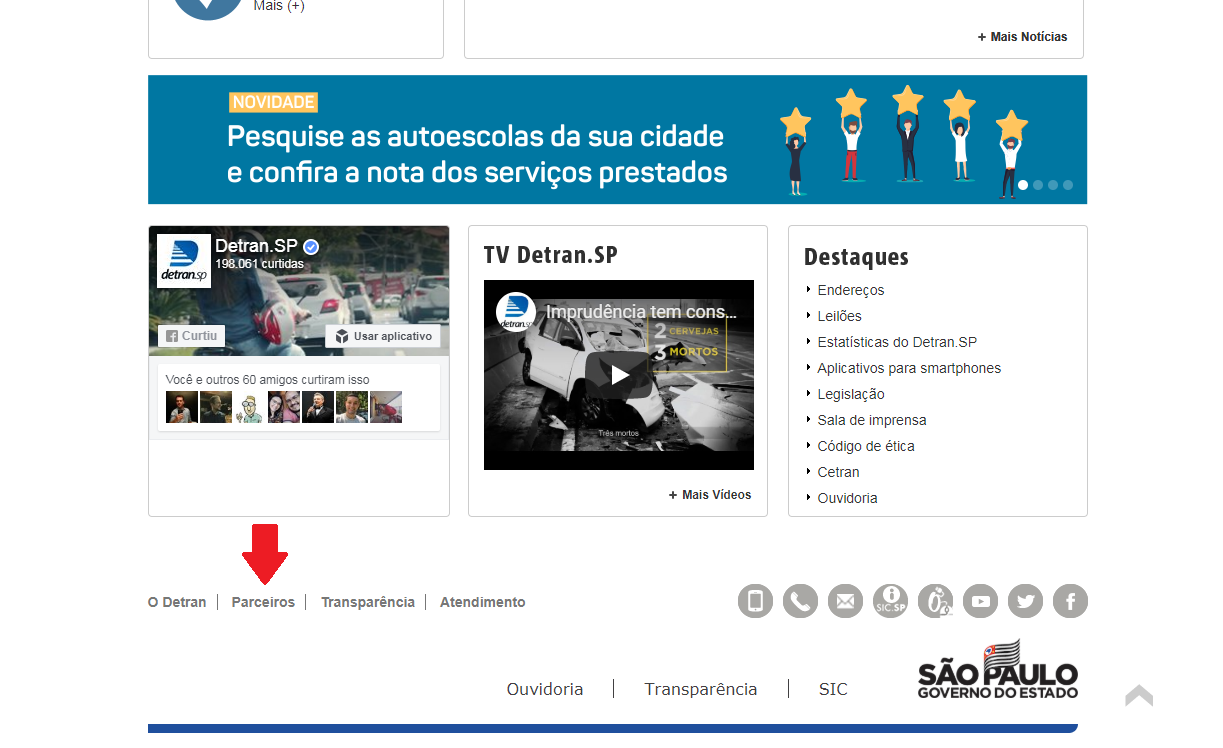Open the O Detran footer menu

pyautogui.click(x=177, y=602)
